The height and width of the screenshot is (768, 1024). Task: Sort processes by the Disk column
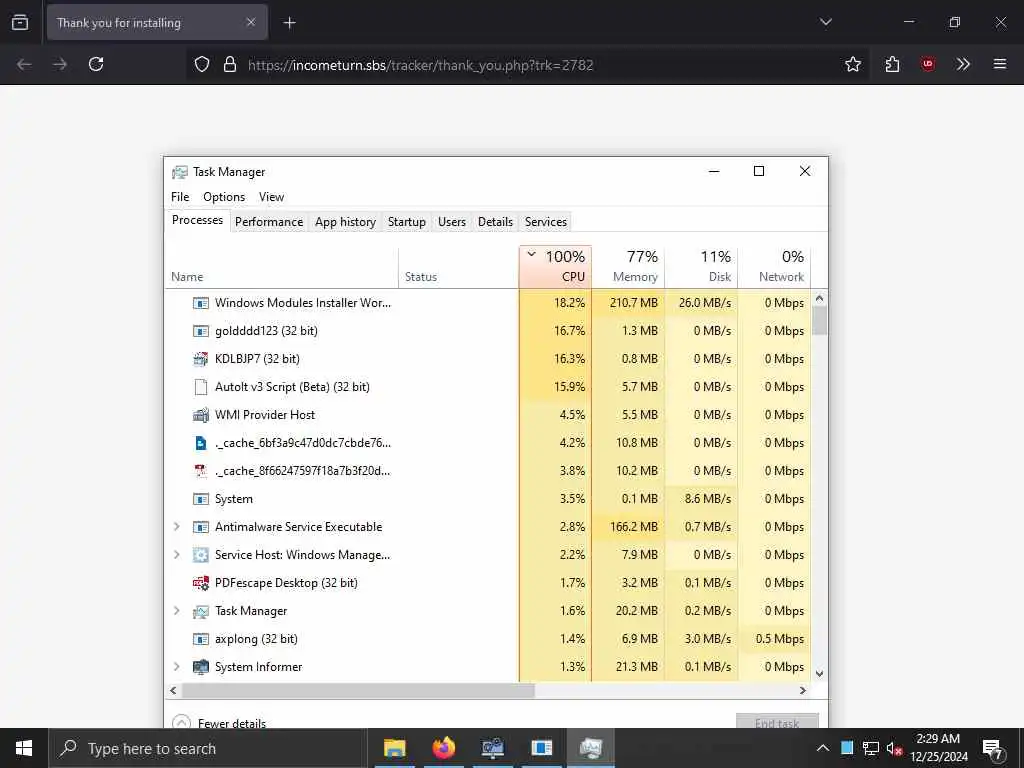[x=701, y=267]
